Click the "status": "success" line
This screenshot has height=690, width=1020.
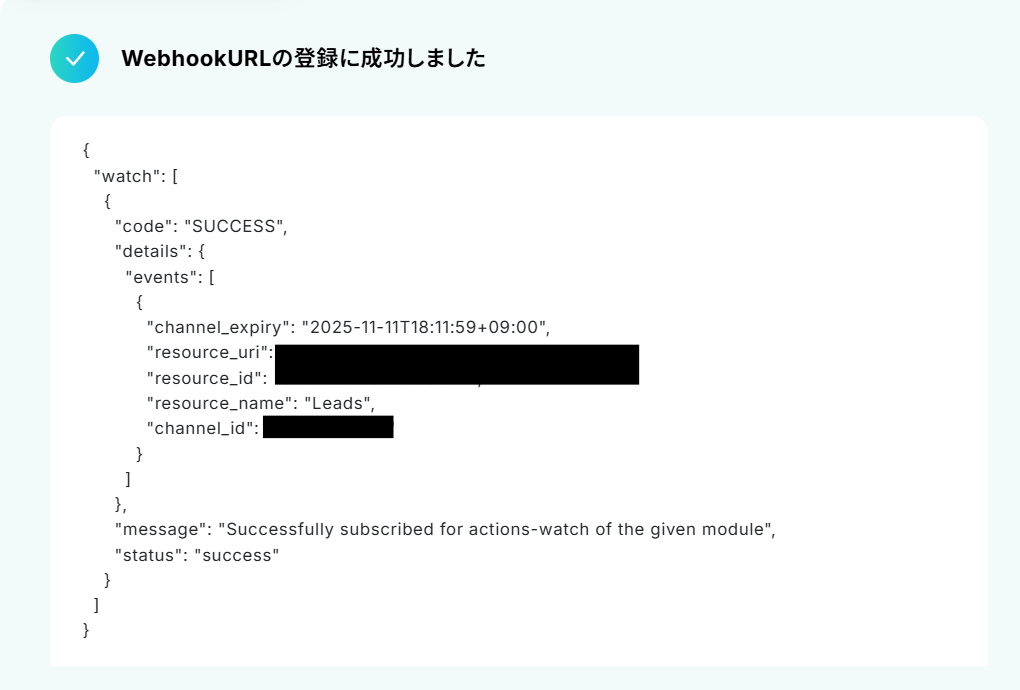pos(197,555)
